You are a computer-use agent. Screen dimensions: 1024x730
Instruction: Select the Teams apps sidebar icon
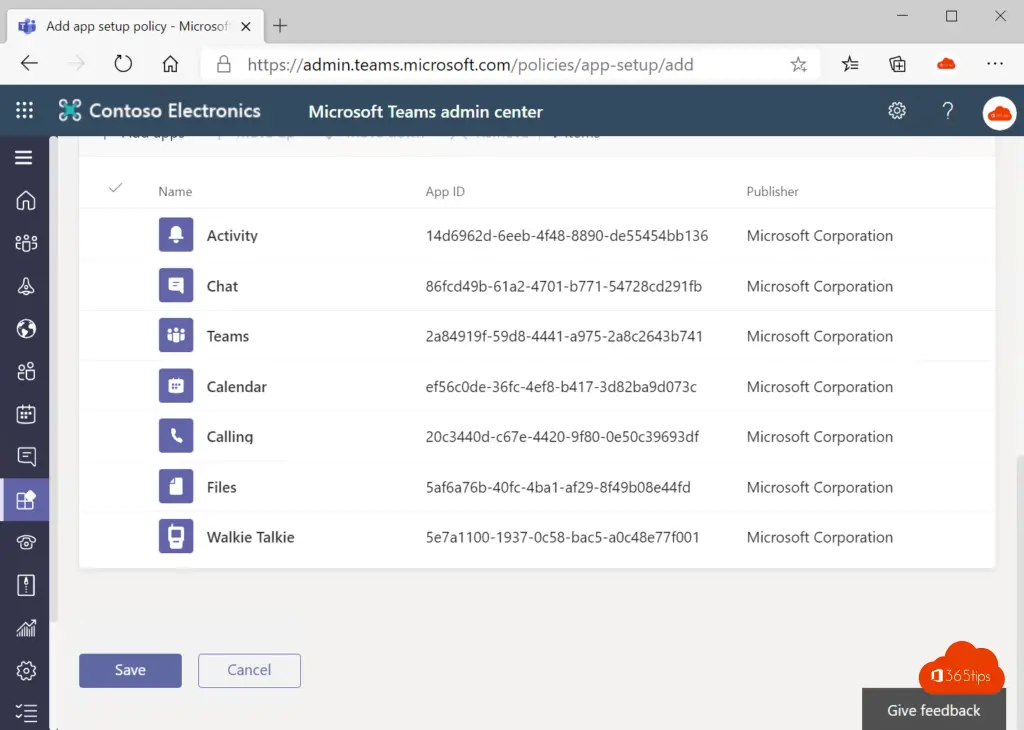[x=25, y=500]
